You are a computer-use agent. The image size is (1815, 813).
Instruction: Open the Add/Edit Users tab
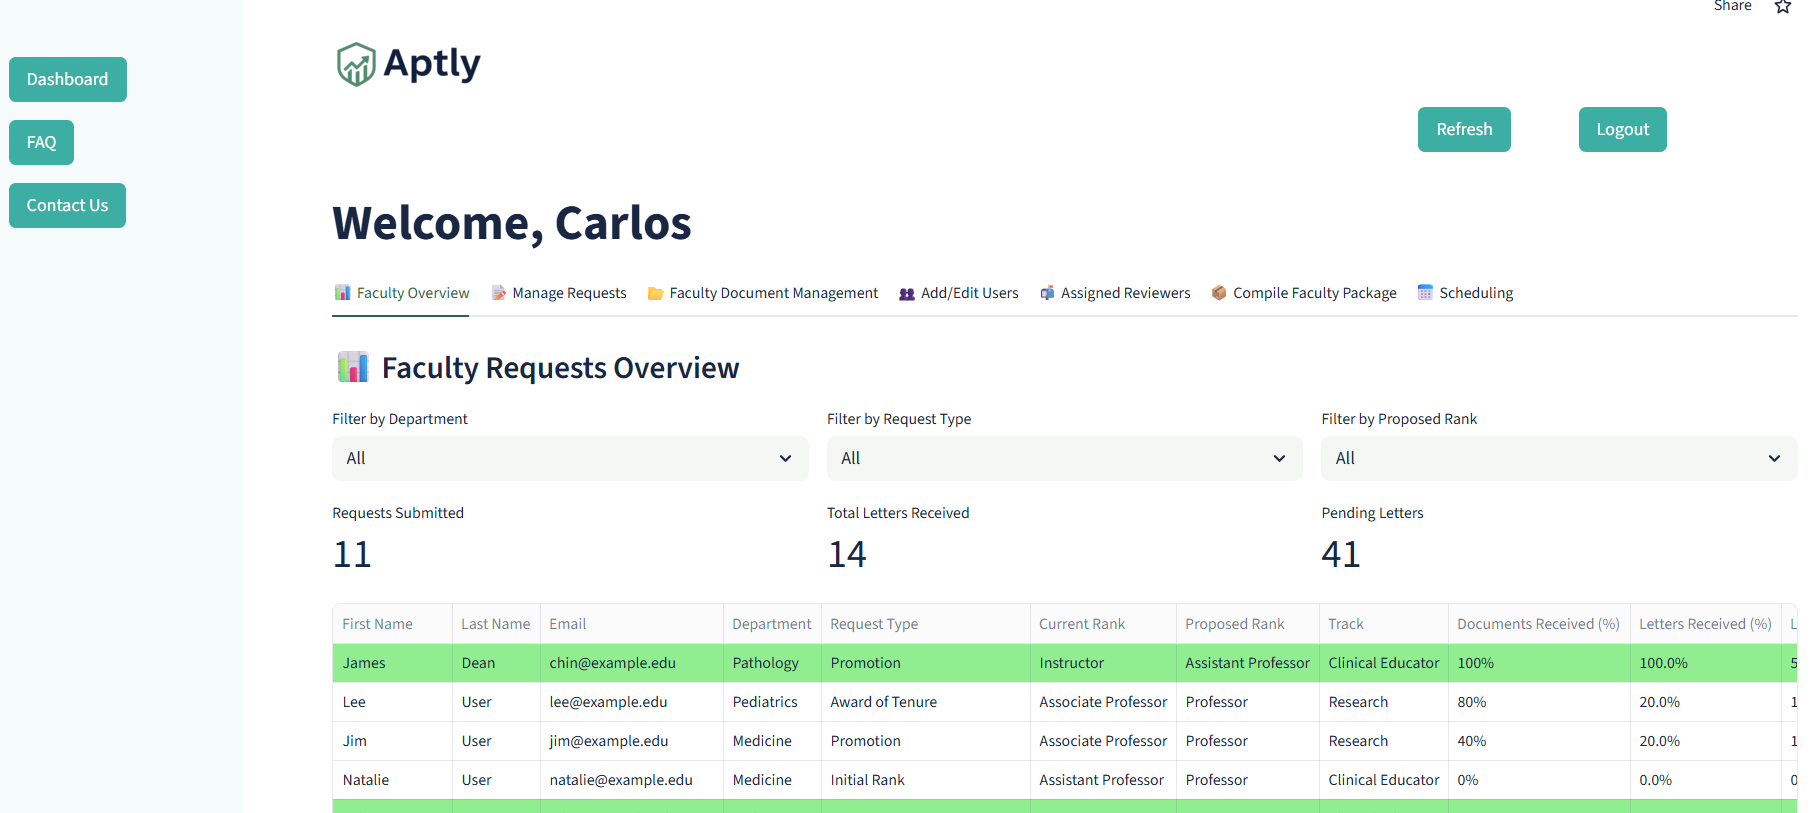pyautogui.click(x=958, y=293)
